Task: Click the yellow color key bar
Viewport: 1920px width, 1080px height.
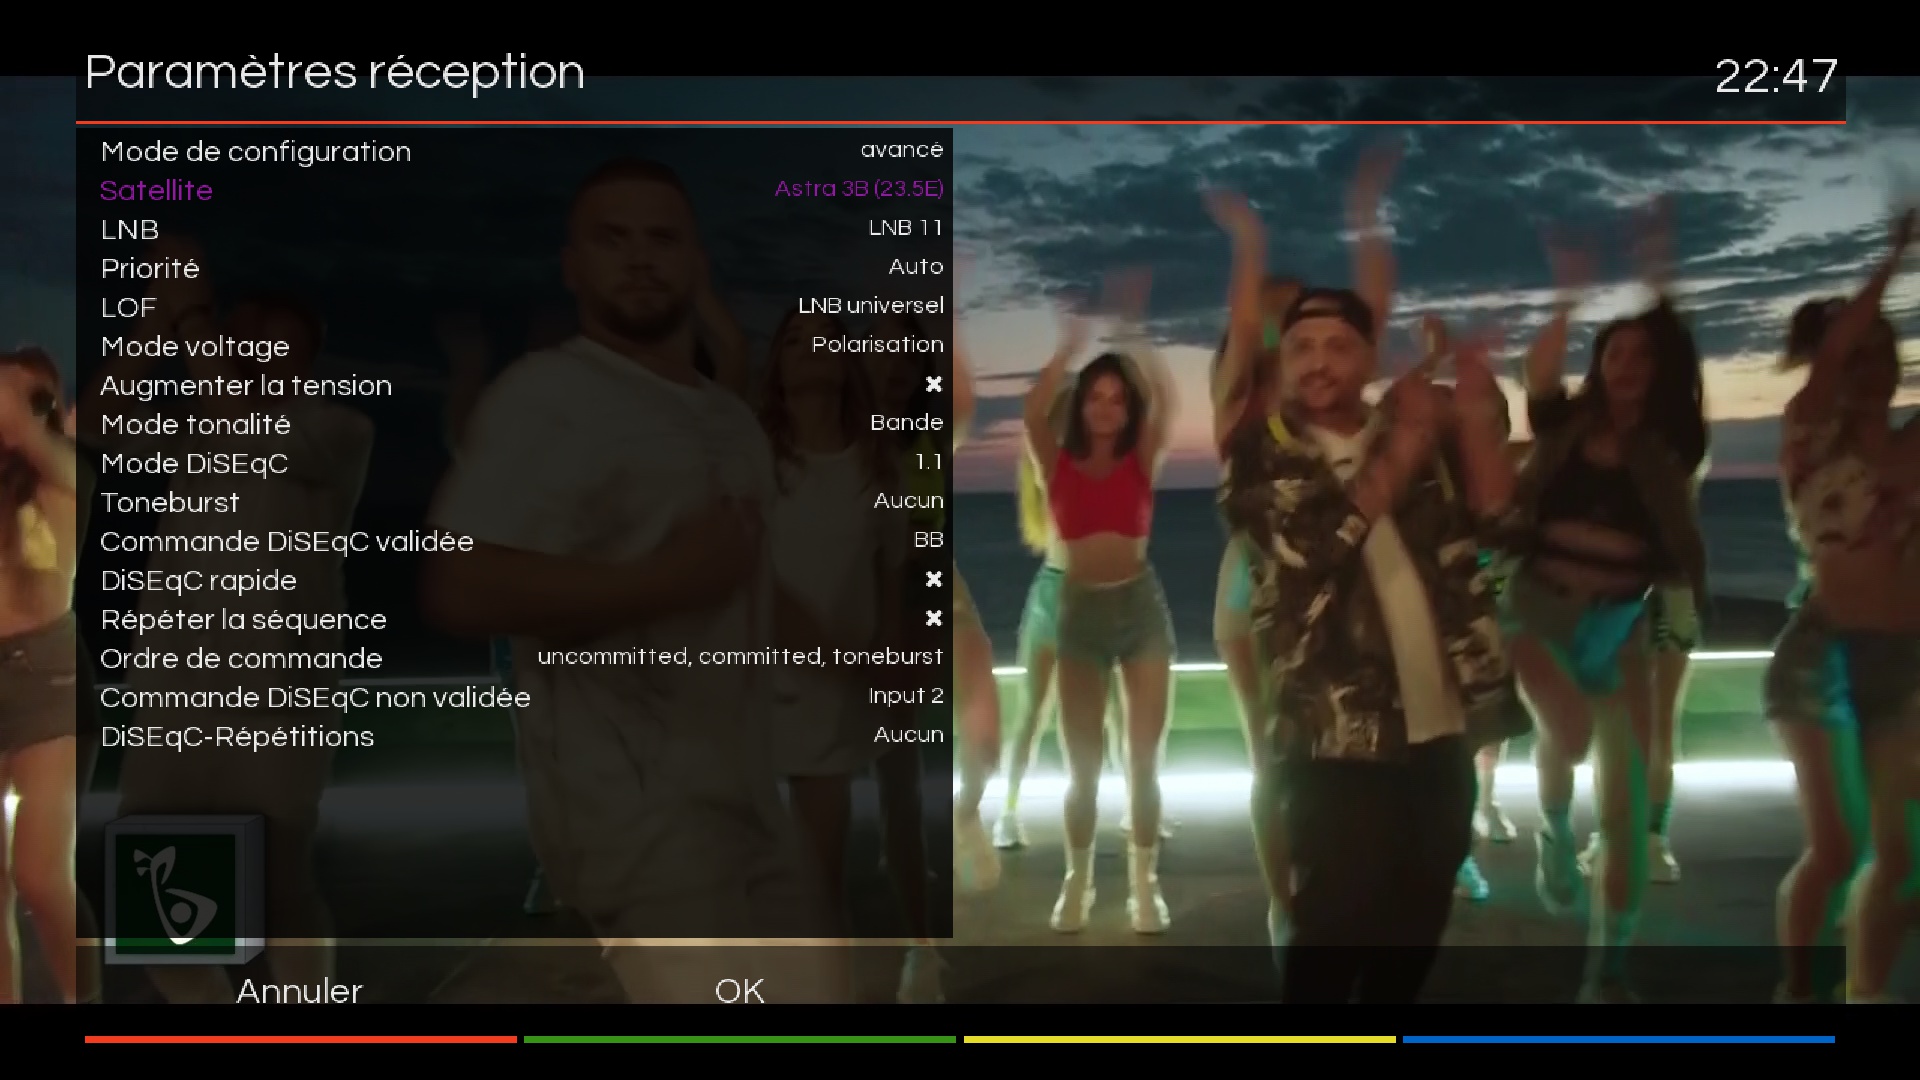Action: [x=1179, y=1040]
